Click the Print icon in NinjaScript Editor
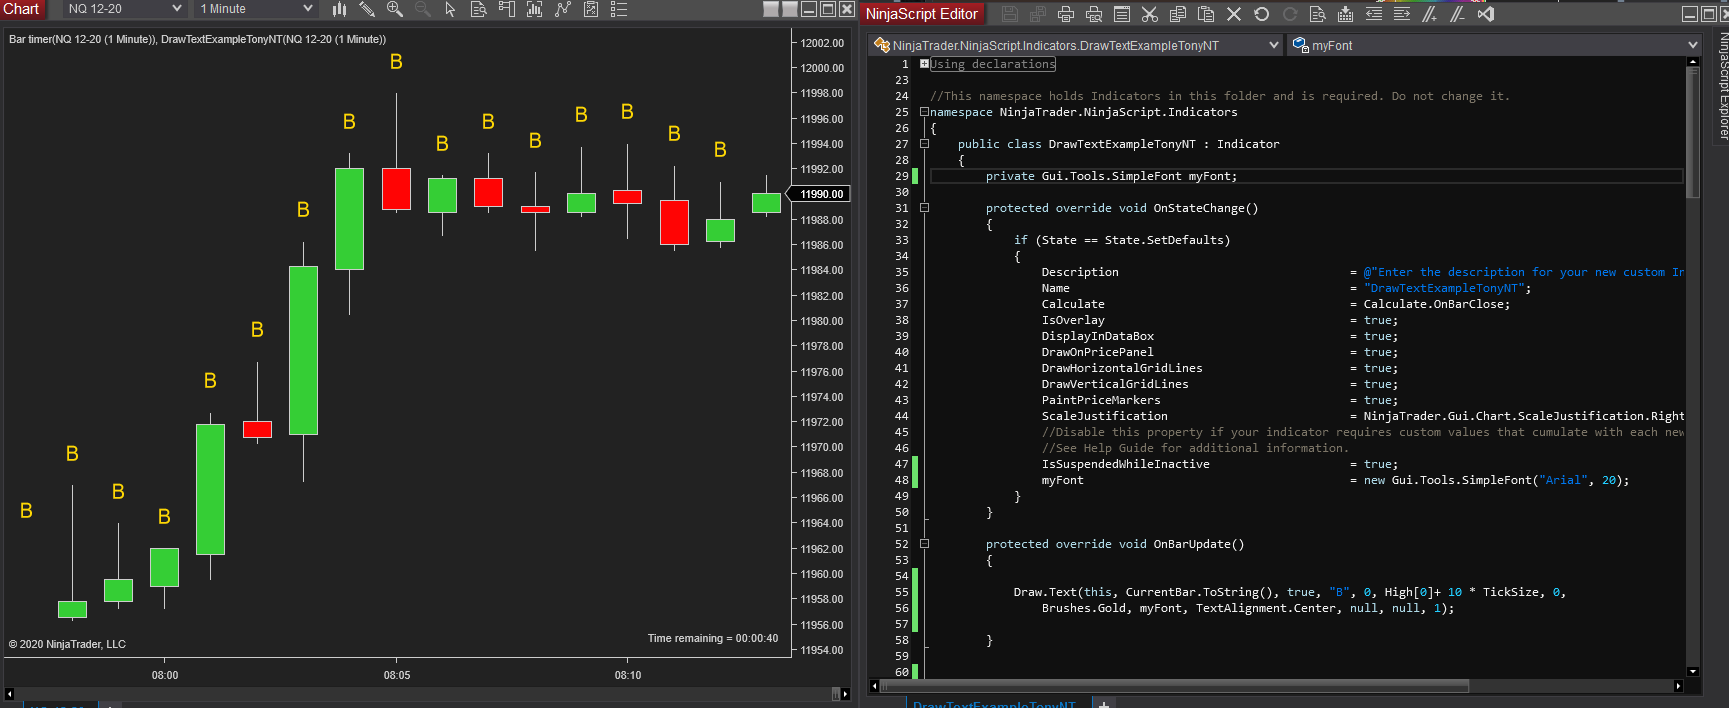Screen dimensions: 1729x708 click(1066, 14)
